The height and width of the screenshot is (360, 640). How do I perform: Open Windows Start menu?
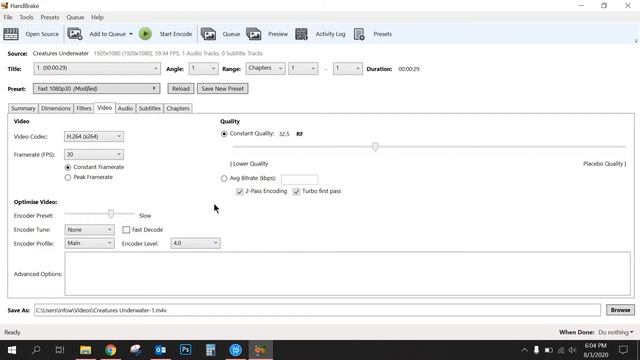(x=11, y=350)
